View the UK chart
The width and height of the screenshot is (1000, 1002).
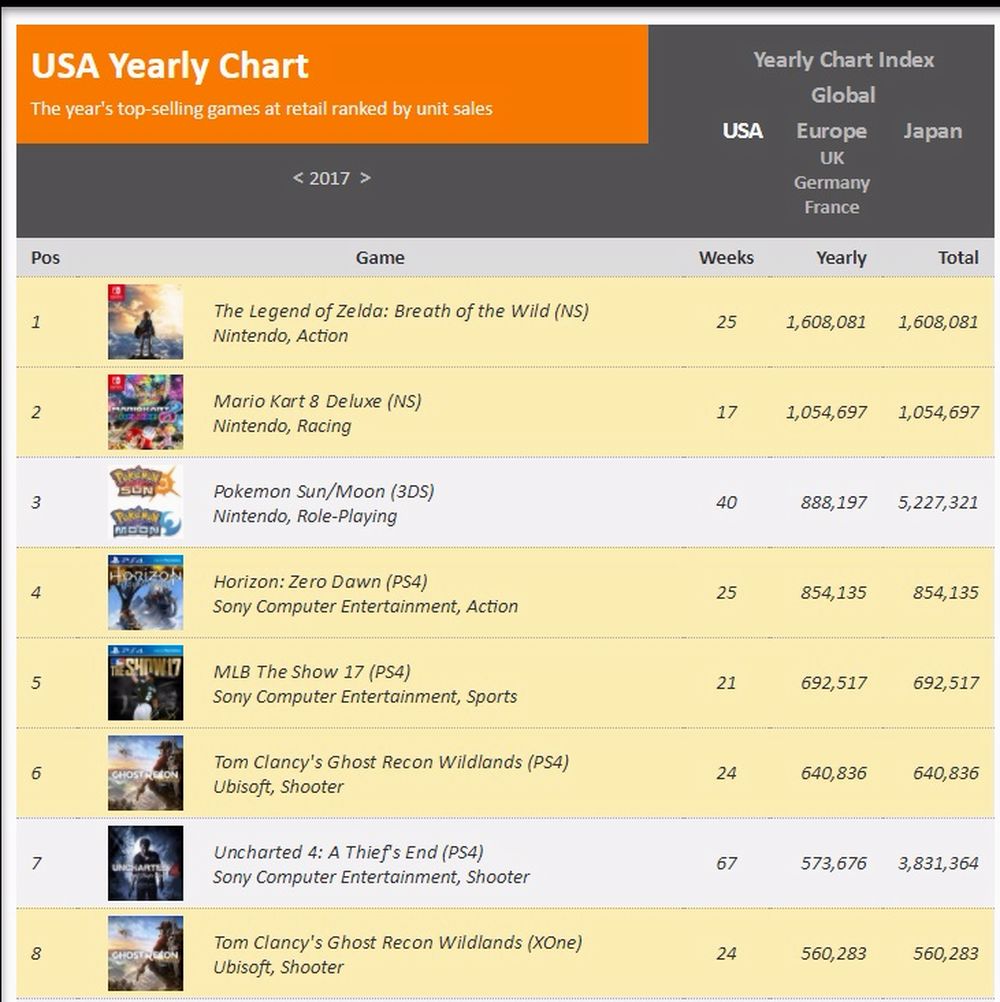(x=832, y=158)
